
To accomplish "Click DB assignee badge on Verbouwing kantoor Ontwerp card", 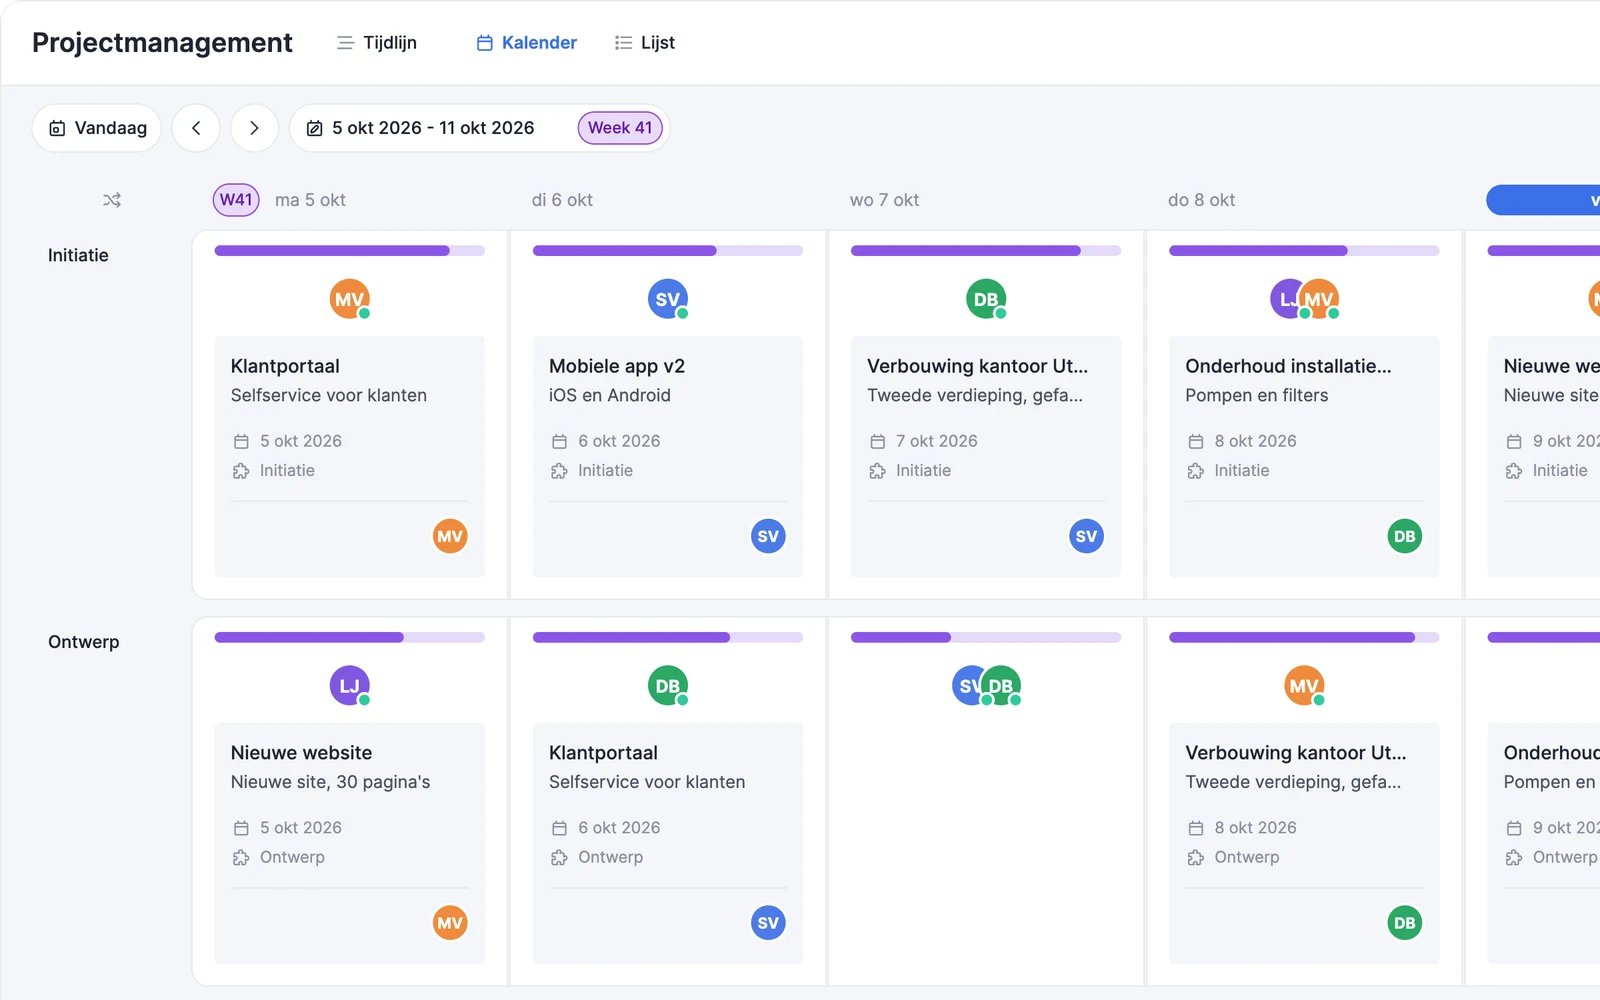I will click(x=1404, y=923).
